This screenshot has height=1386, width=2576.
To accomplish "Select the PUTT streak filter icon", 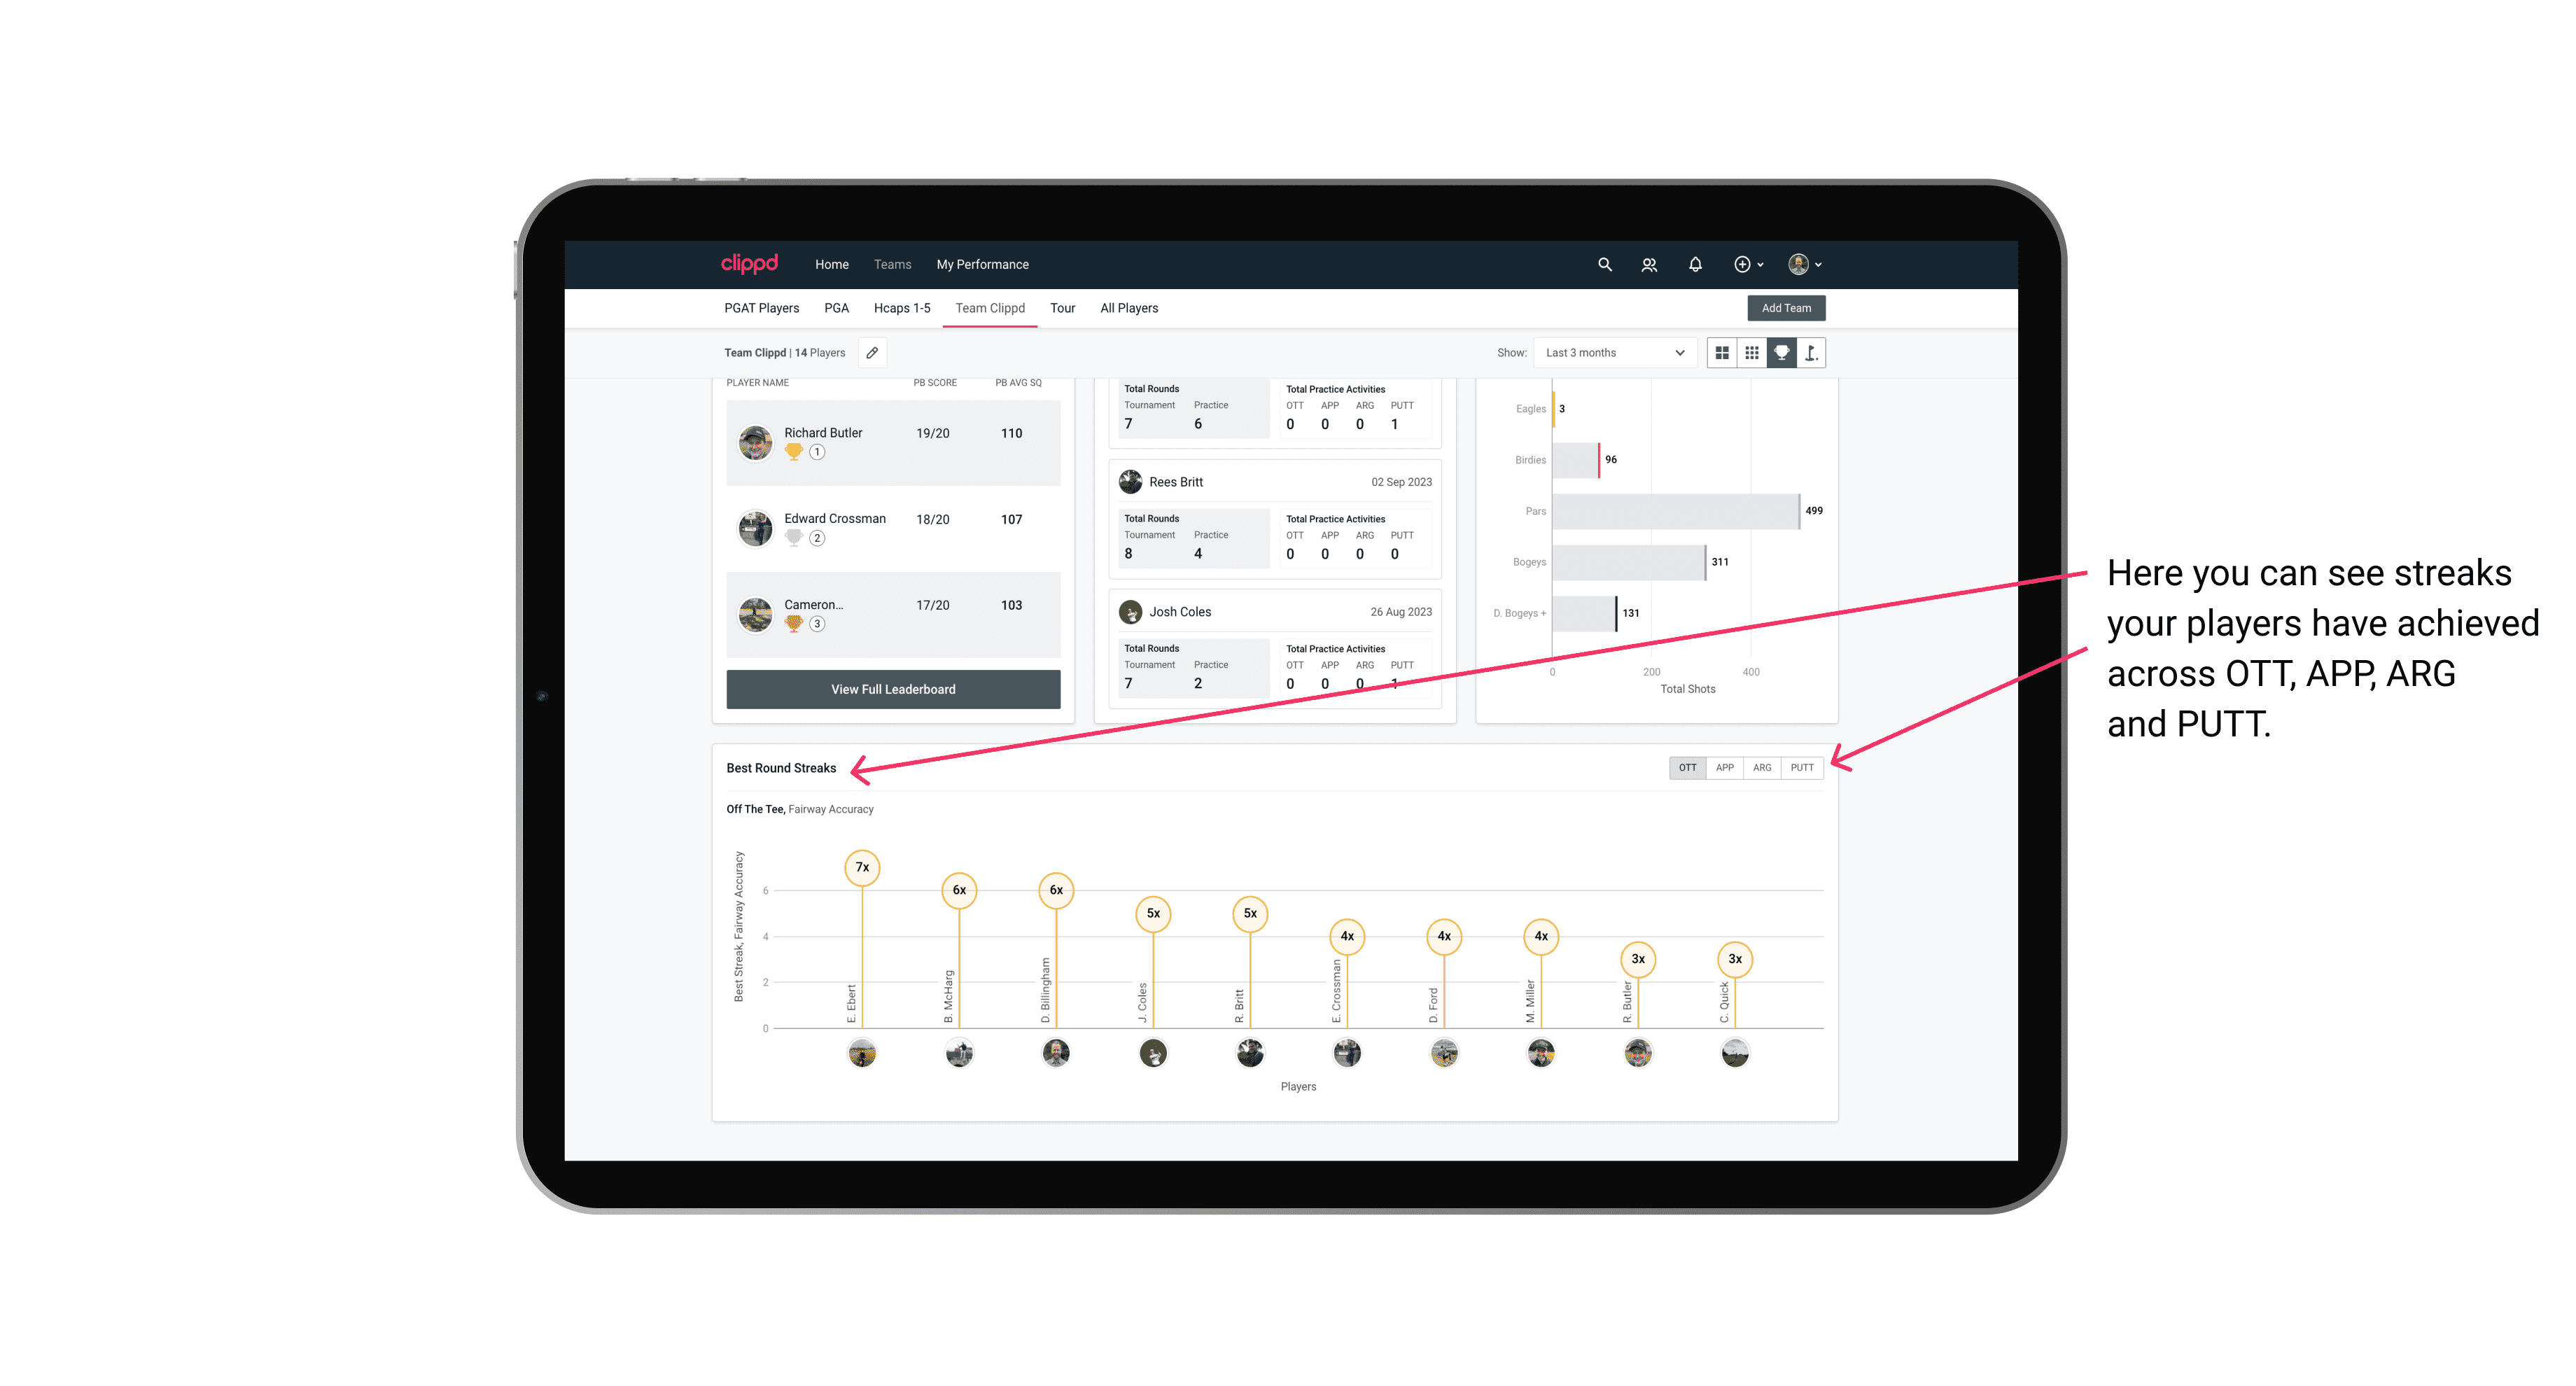I will point(1802,766).
